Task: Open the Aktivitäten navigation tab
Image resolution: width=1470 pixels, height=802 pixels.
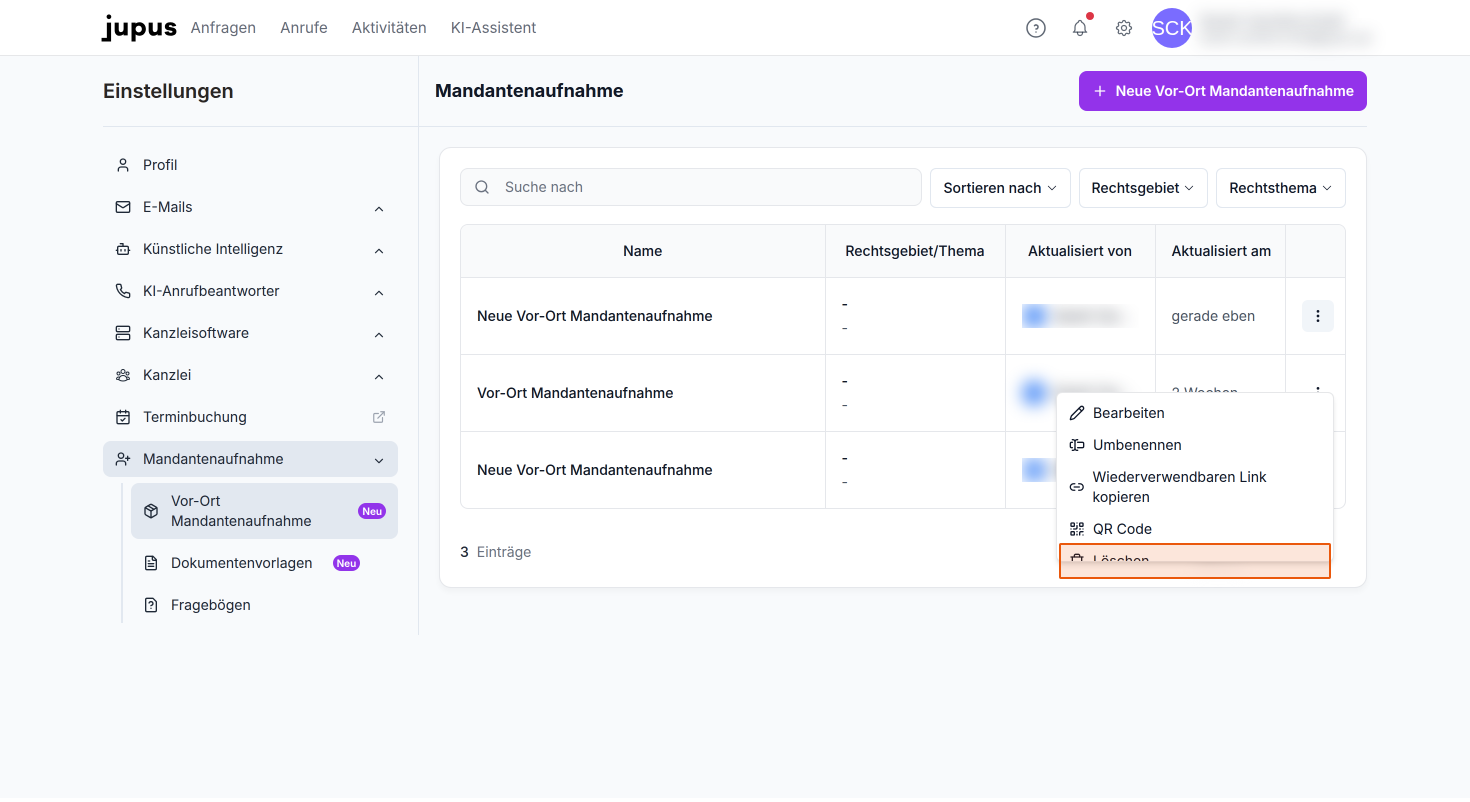Action: [389, 28]
